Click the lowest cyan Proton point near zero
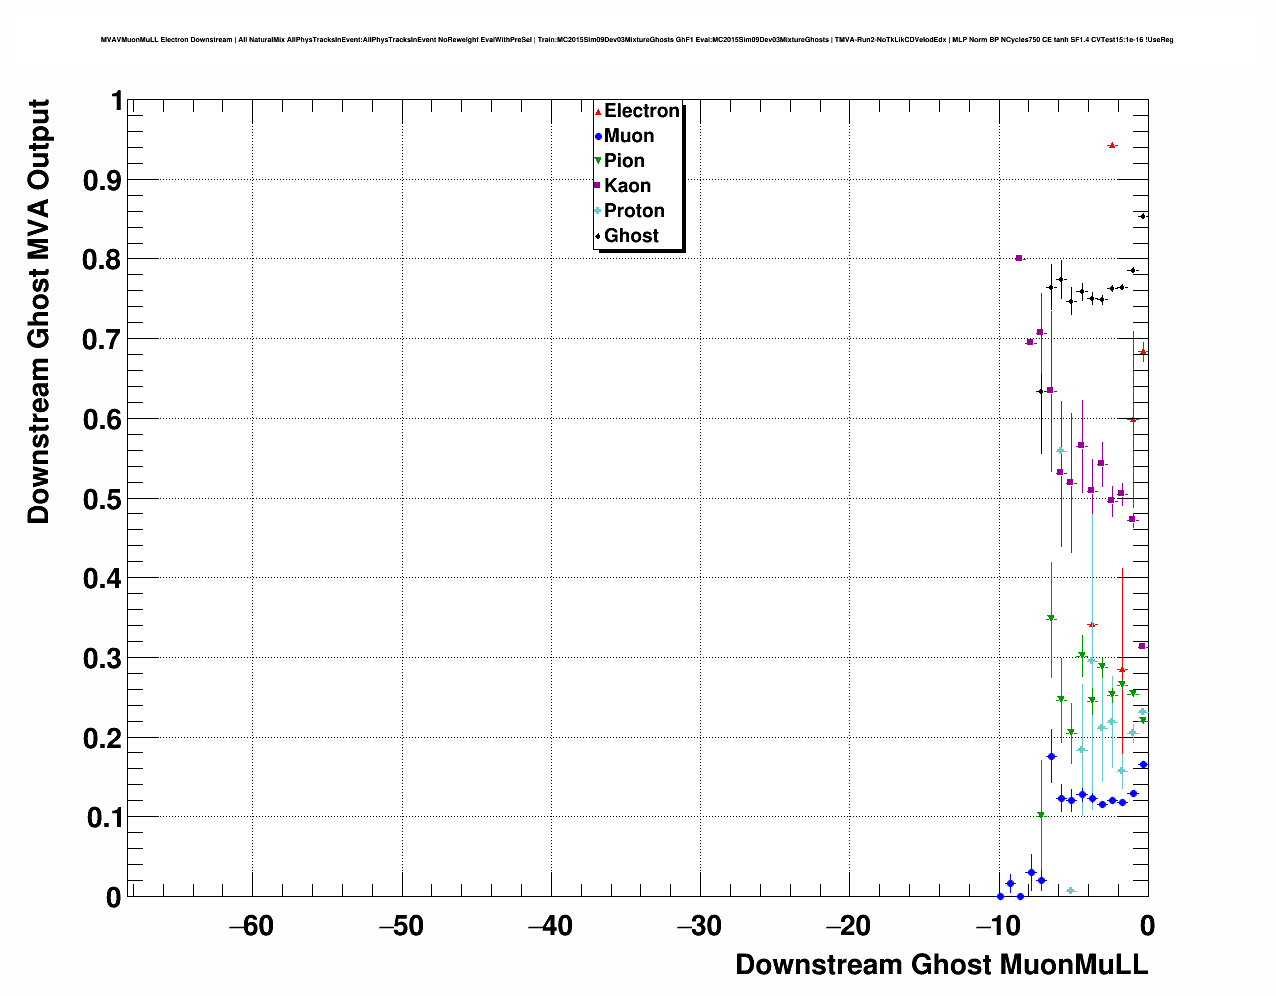 1070,890
